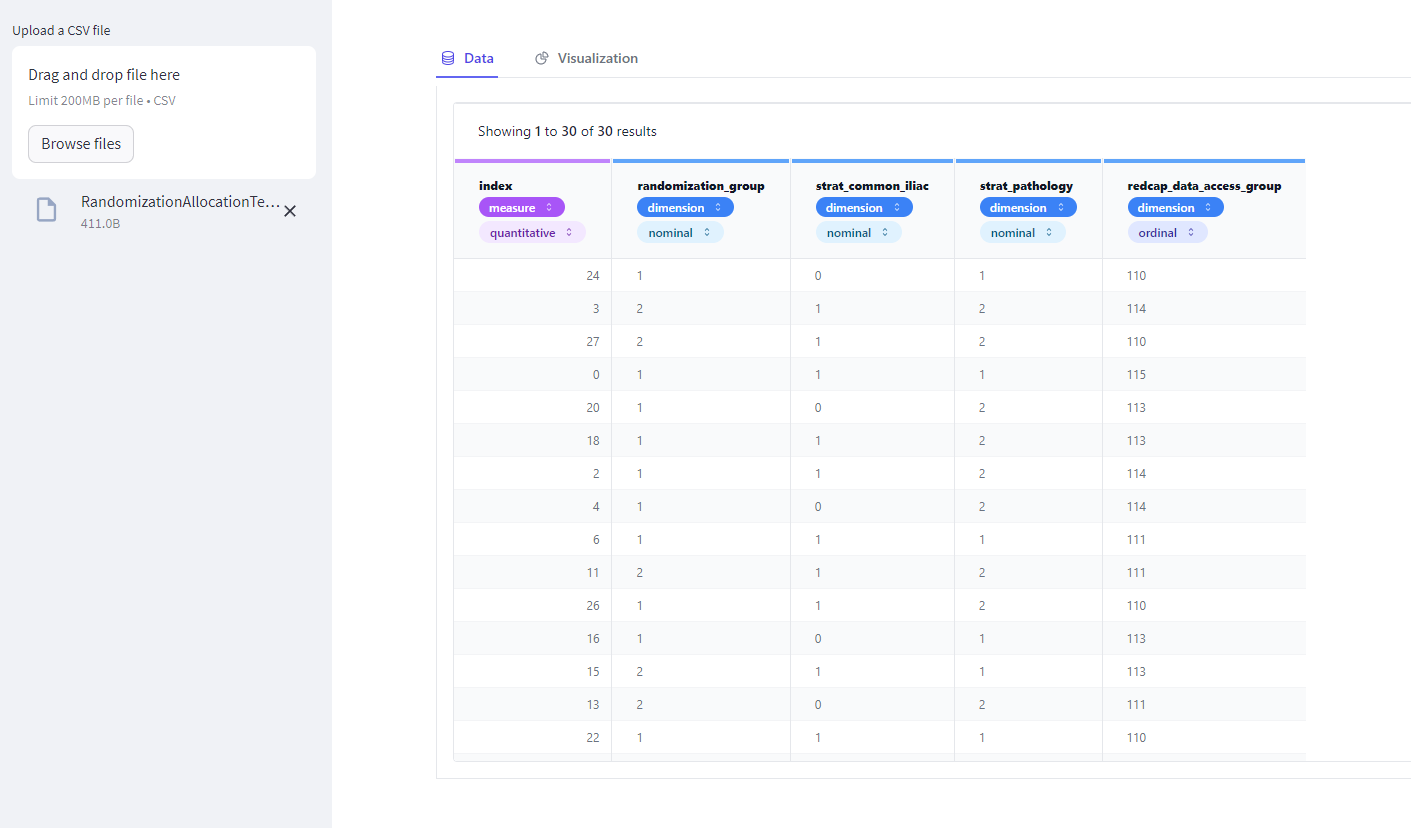Image resolution: width=1411 pixels, height=828 pixels.
Task: Open the dimension dropdown for strat_pathology
Action: click(x=1028, y=207)
